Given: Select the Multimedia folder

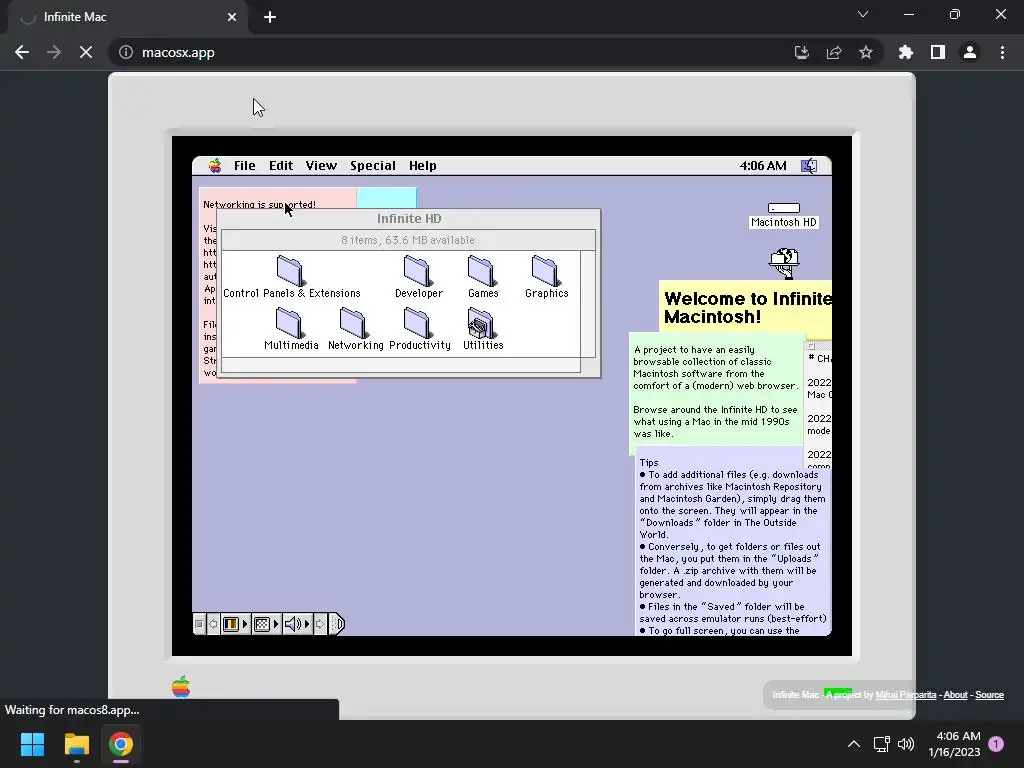Looking at the screenshot, I should [291, 330].
